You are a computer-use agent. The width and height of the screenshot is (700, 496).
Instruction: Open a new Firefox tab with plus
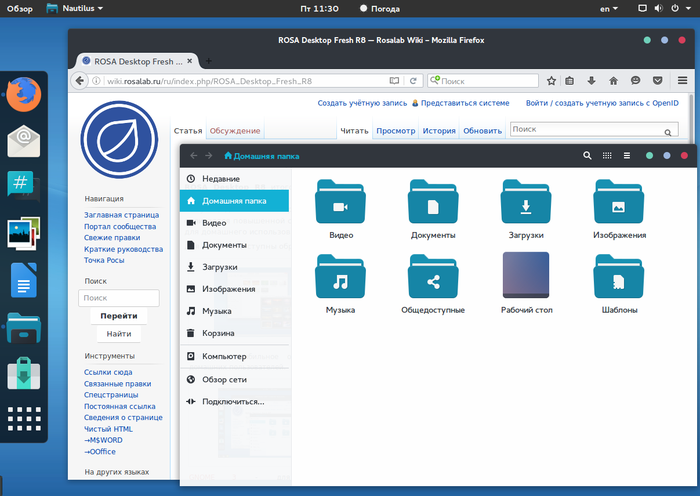[208, 61]
